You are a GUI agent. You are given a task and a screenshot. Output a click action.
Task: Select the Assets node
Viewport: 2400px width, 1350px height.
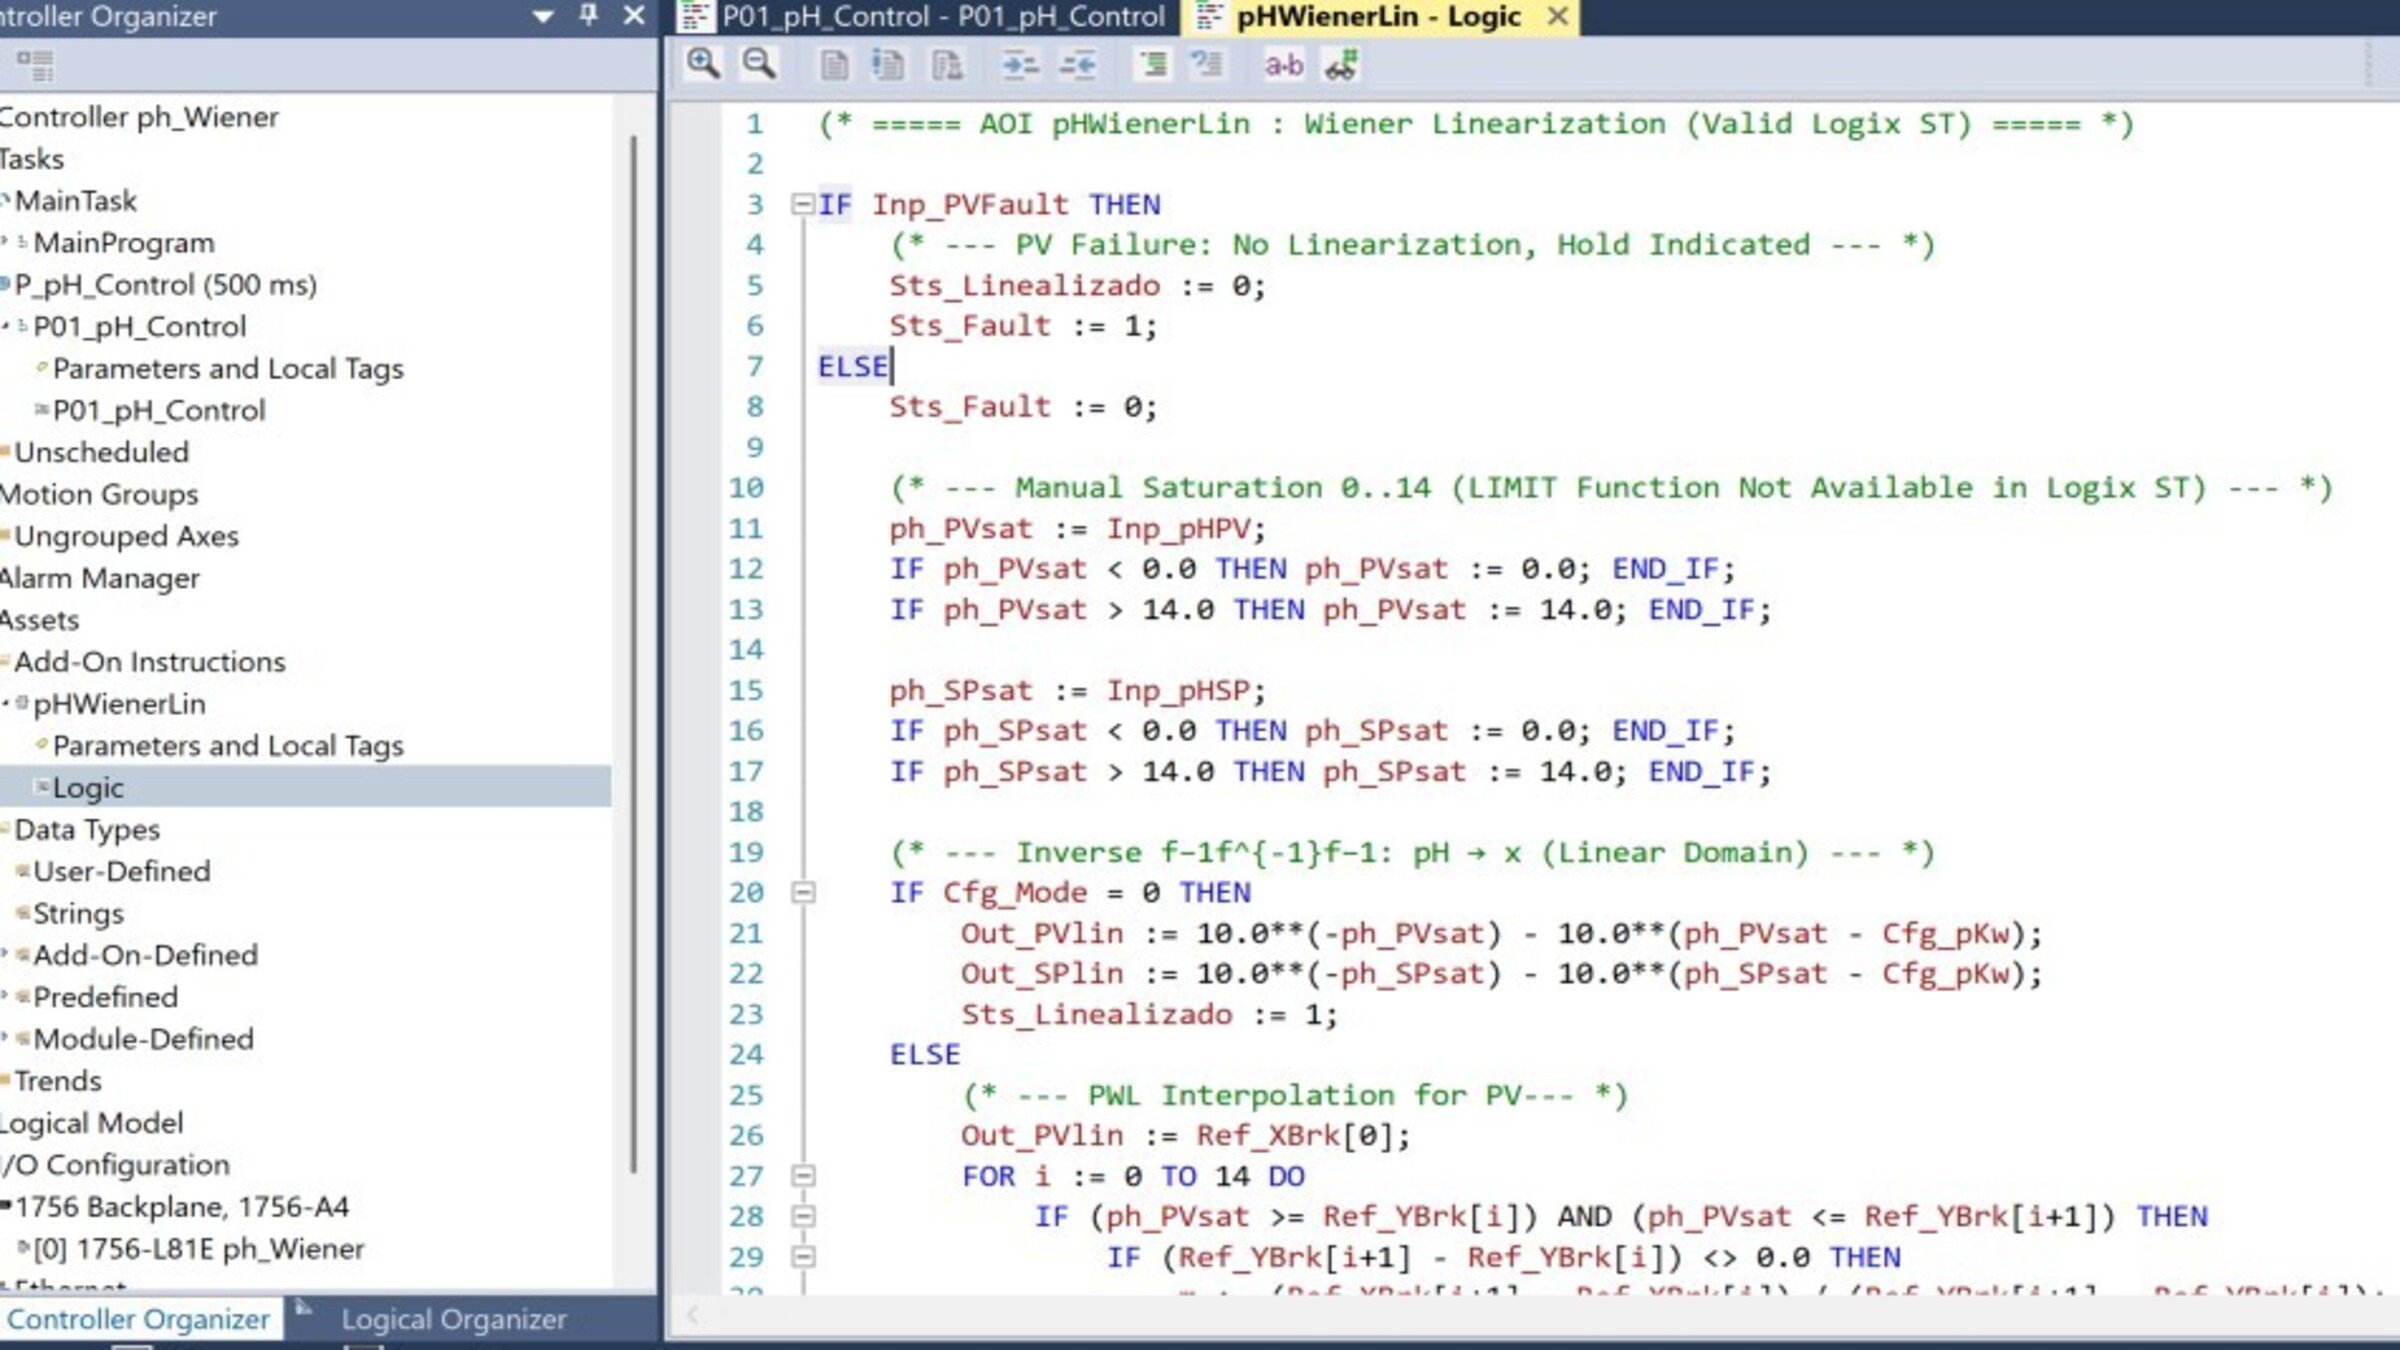click(x=39, y=620)
